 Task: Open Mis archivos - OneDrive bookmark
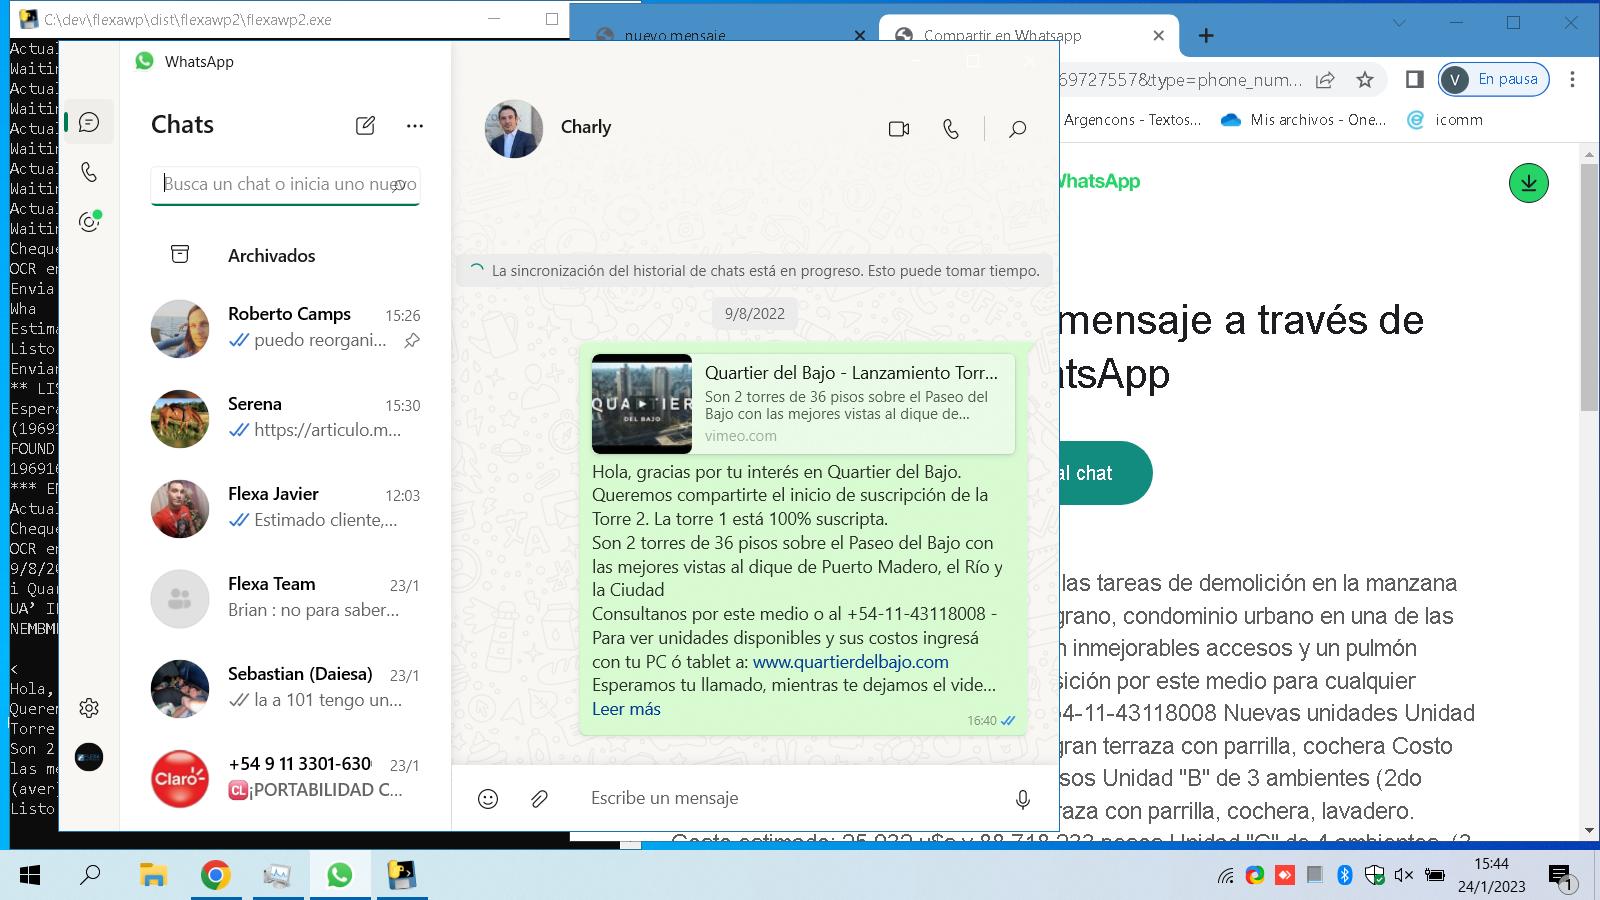(x=1303, y=120)
